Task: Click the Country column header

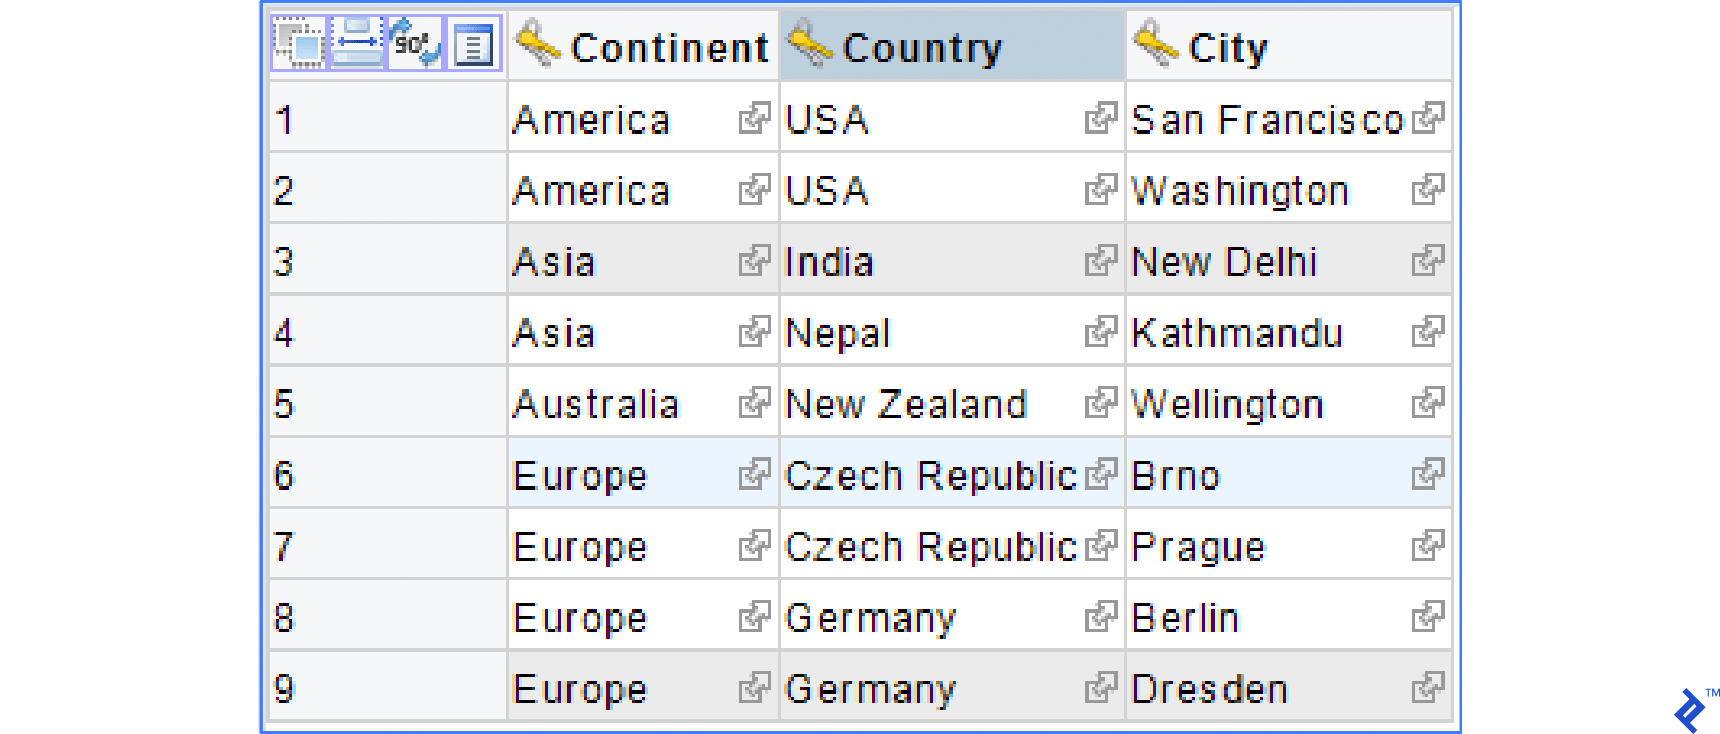Action: pyautogui.click(x=952, y=45)
